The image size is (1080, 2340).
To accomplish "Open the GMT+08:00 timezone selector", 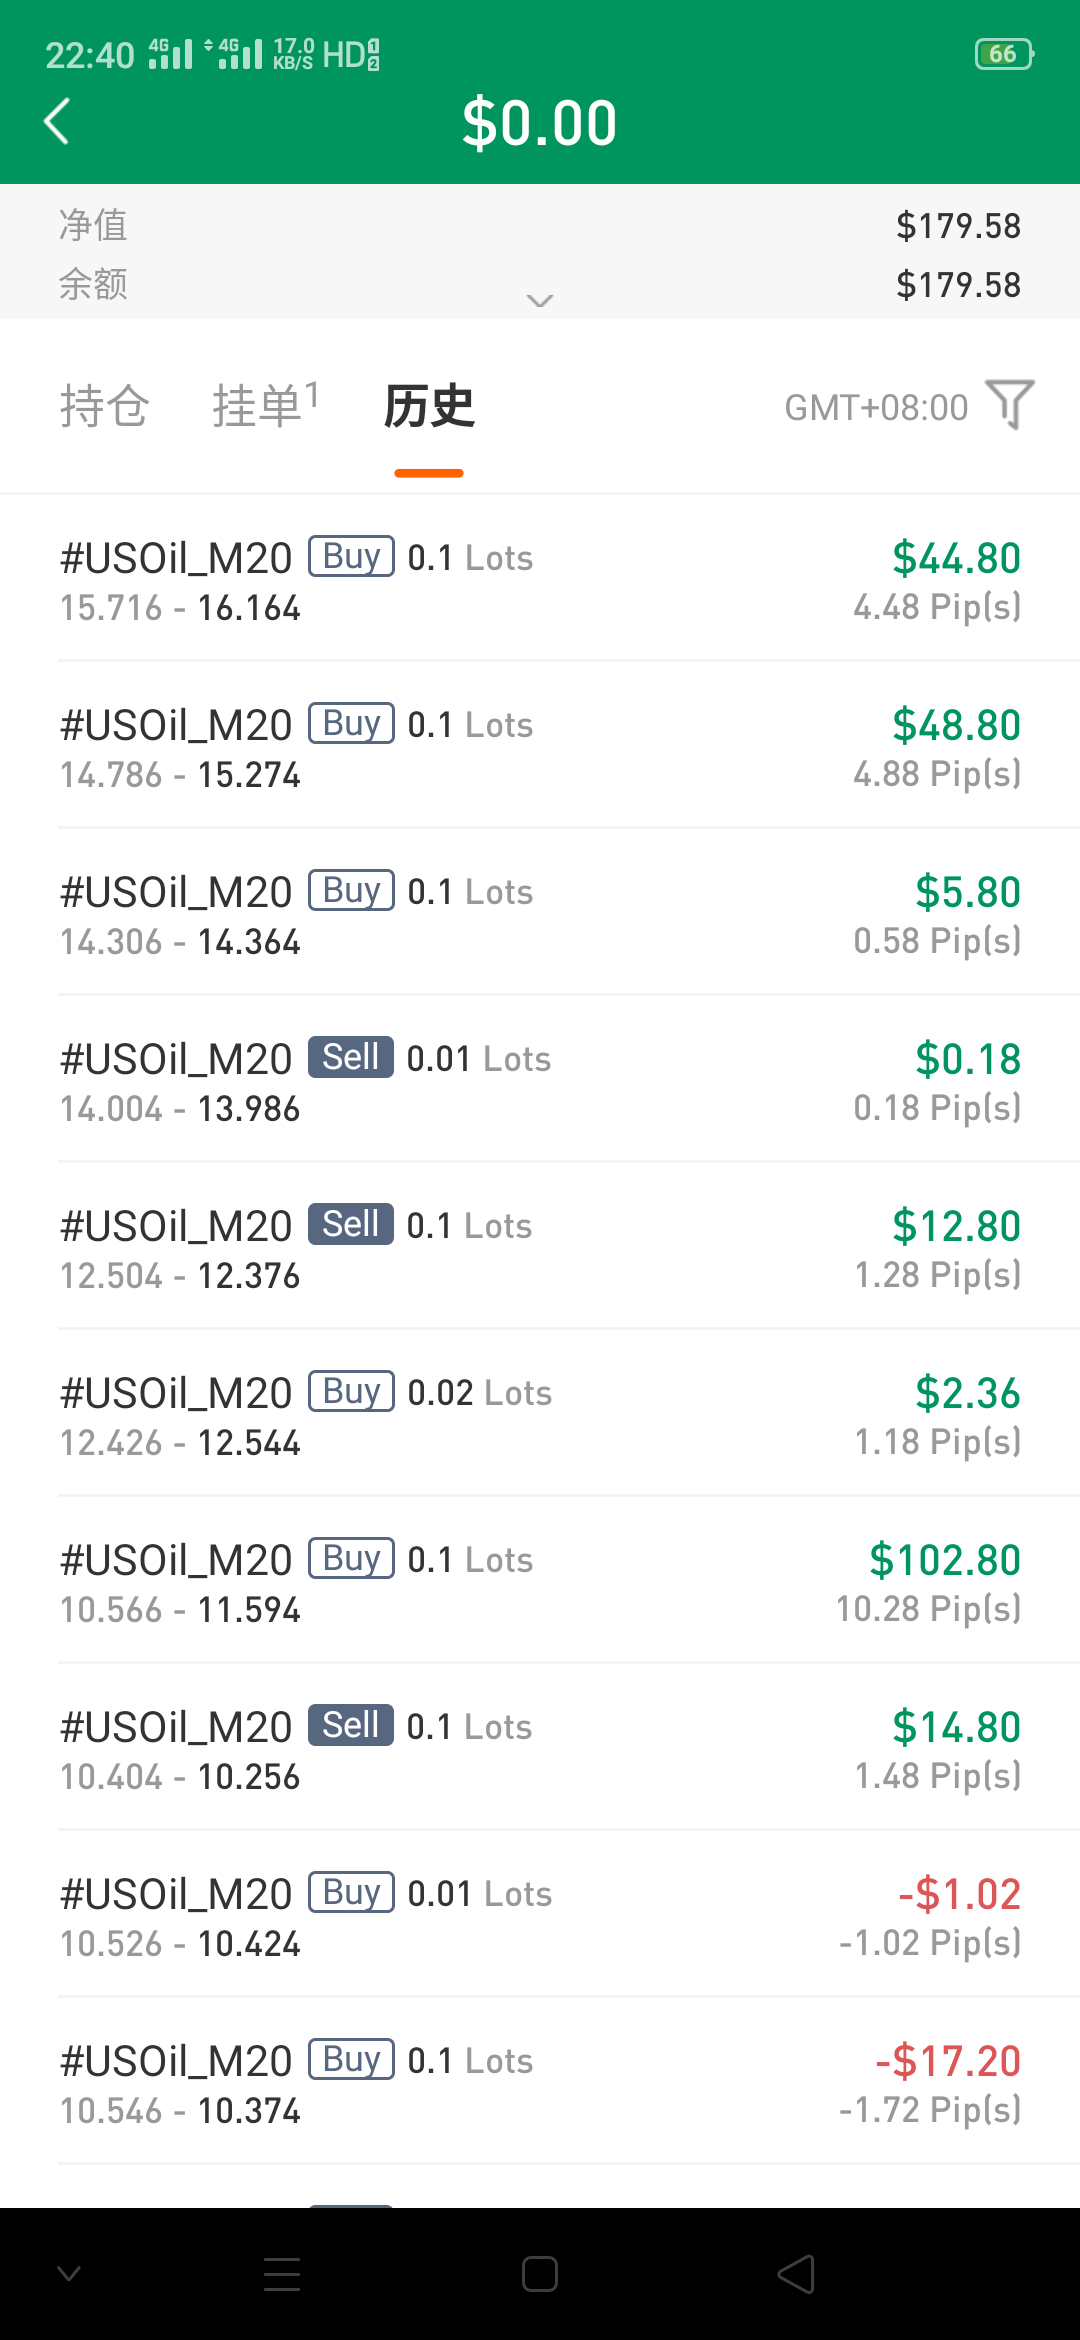I will tap(876, 408).
